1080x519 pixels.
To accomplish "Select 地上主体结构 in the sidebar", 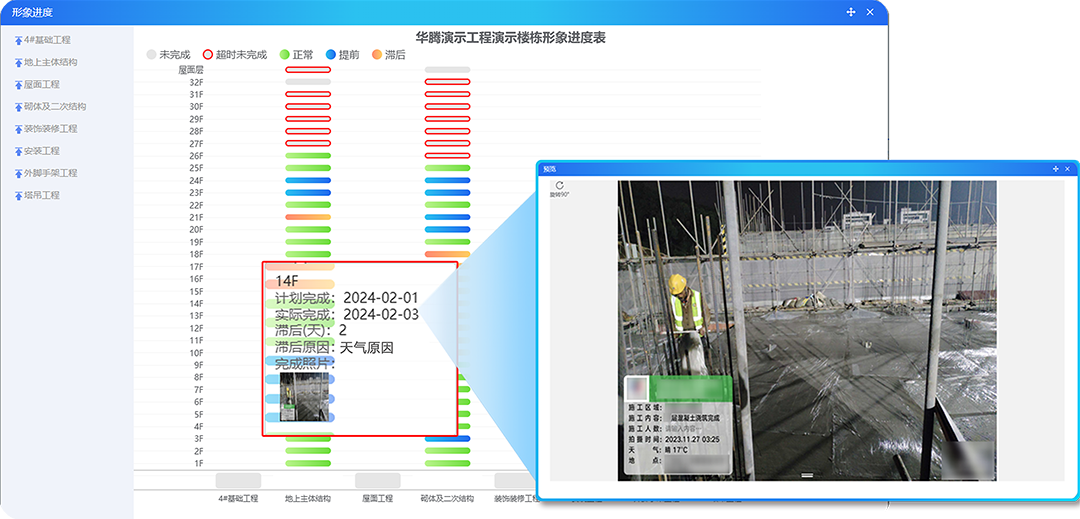I will [x=50, y=63].
